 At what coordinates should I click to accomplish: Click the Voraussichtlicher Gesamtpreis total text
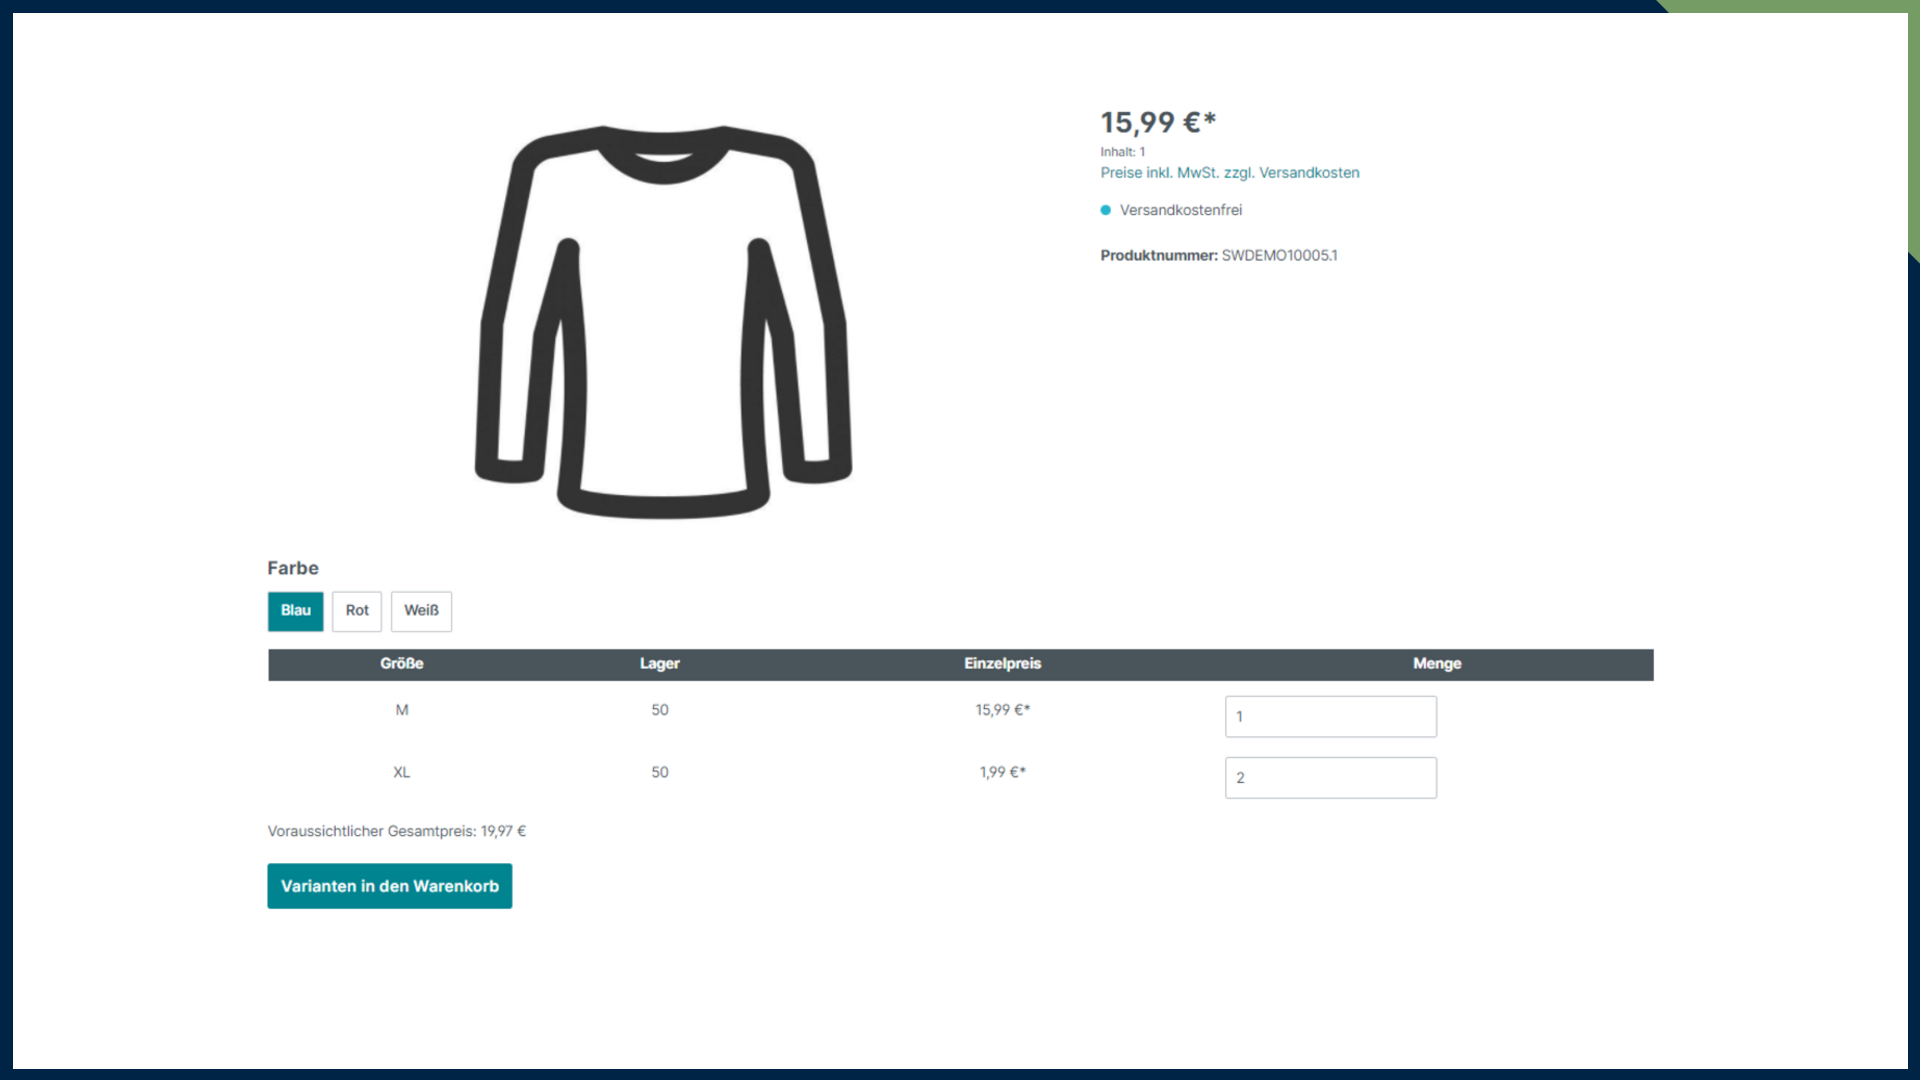(396, 831)
